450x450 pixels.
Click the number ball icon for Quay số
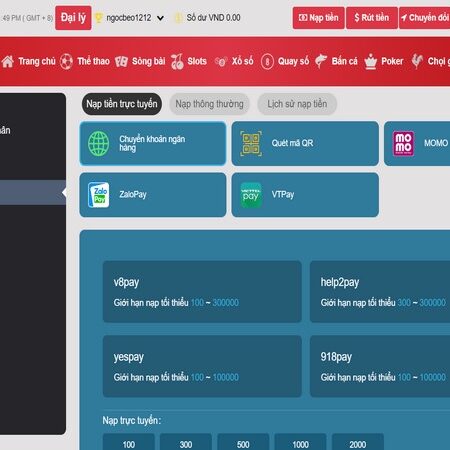pyautogui.click(x=267, y=61)
